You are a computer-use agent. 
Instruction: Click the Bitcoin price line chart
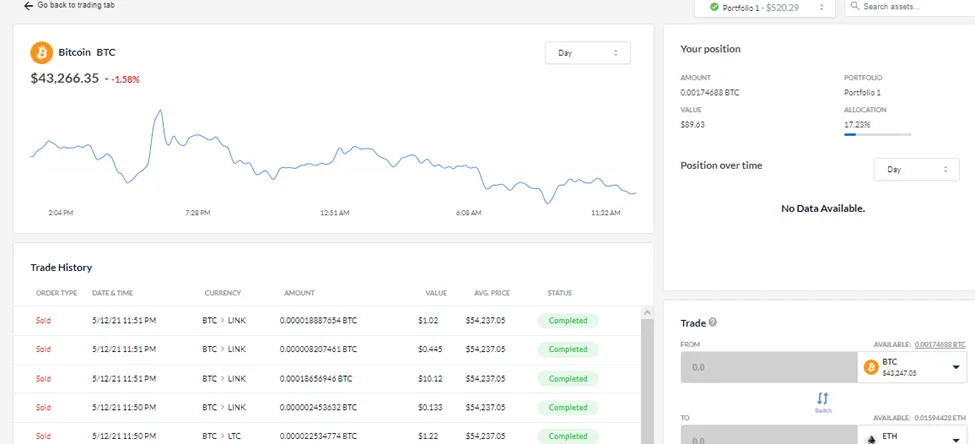tap(333, 157)
